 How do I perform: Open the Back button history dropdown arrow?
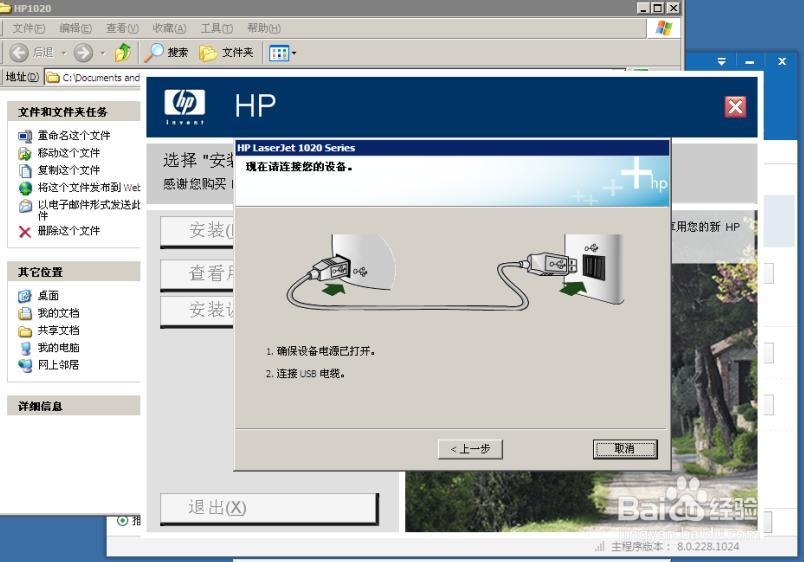pyautogui.click(x=64, y=53)
